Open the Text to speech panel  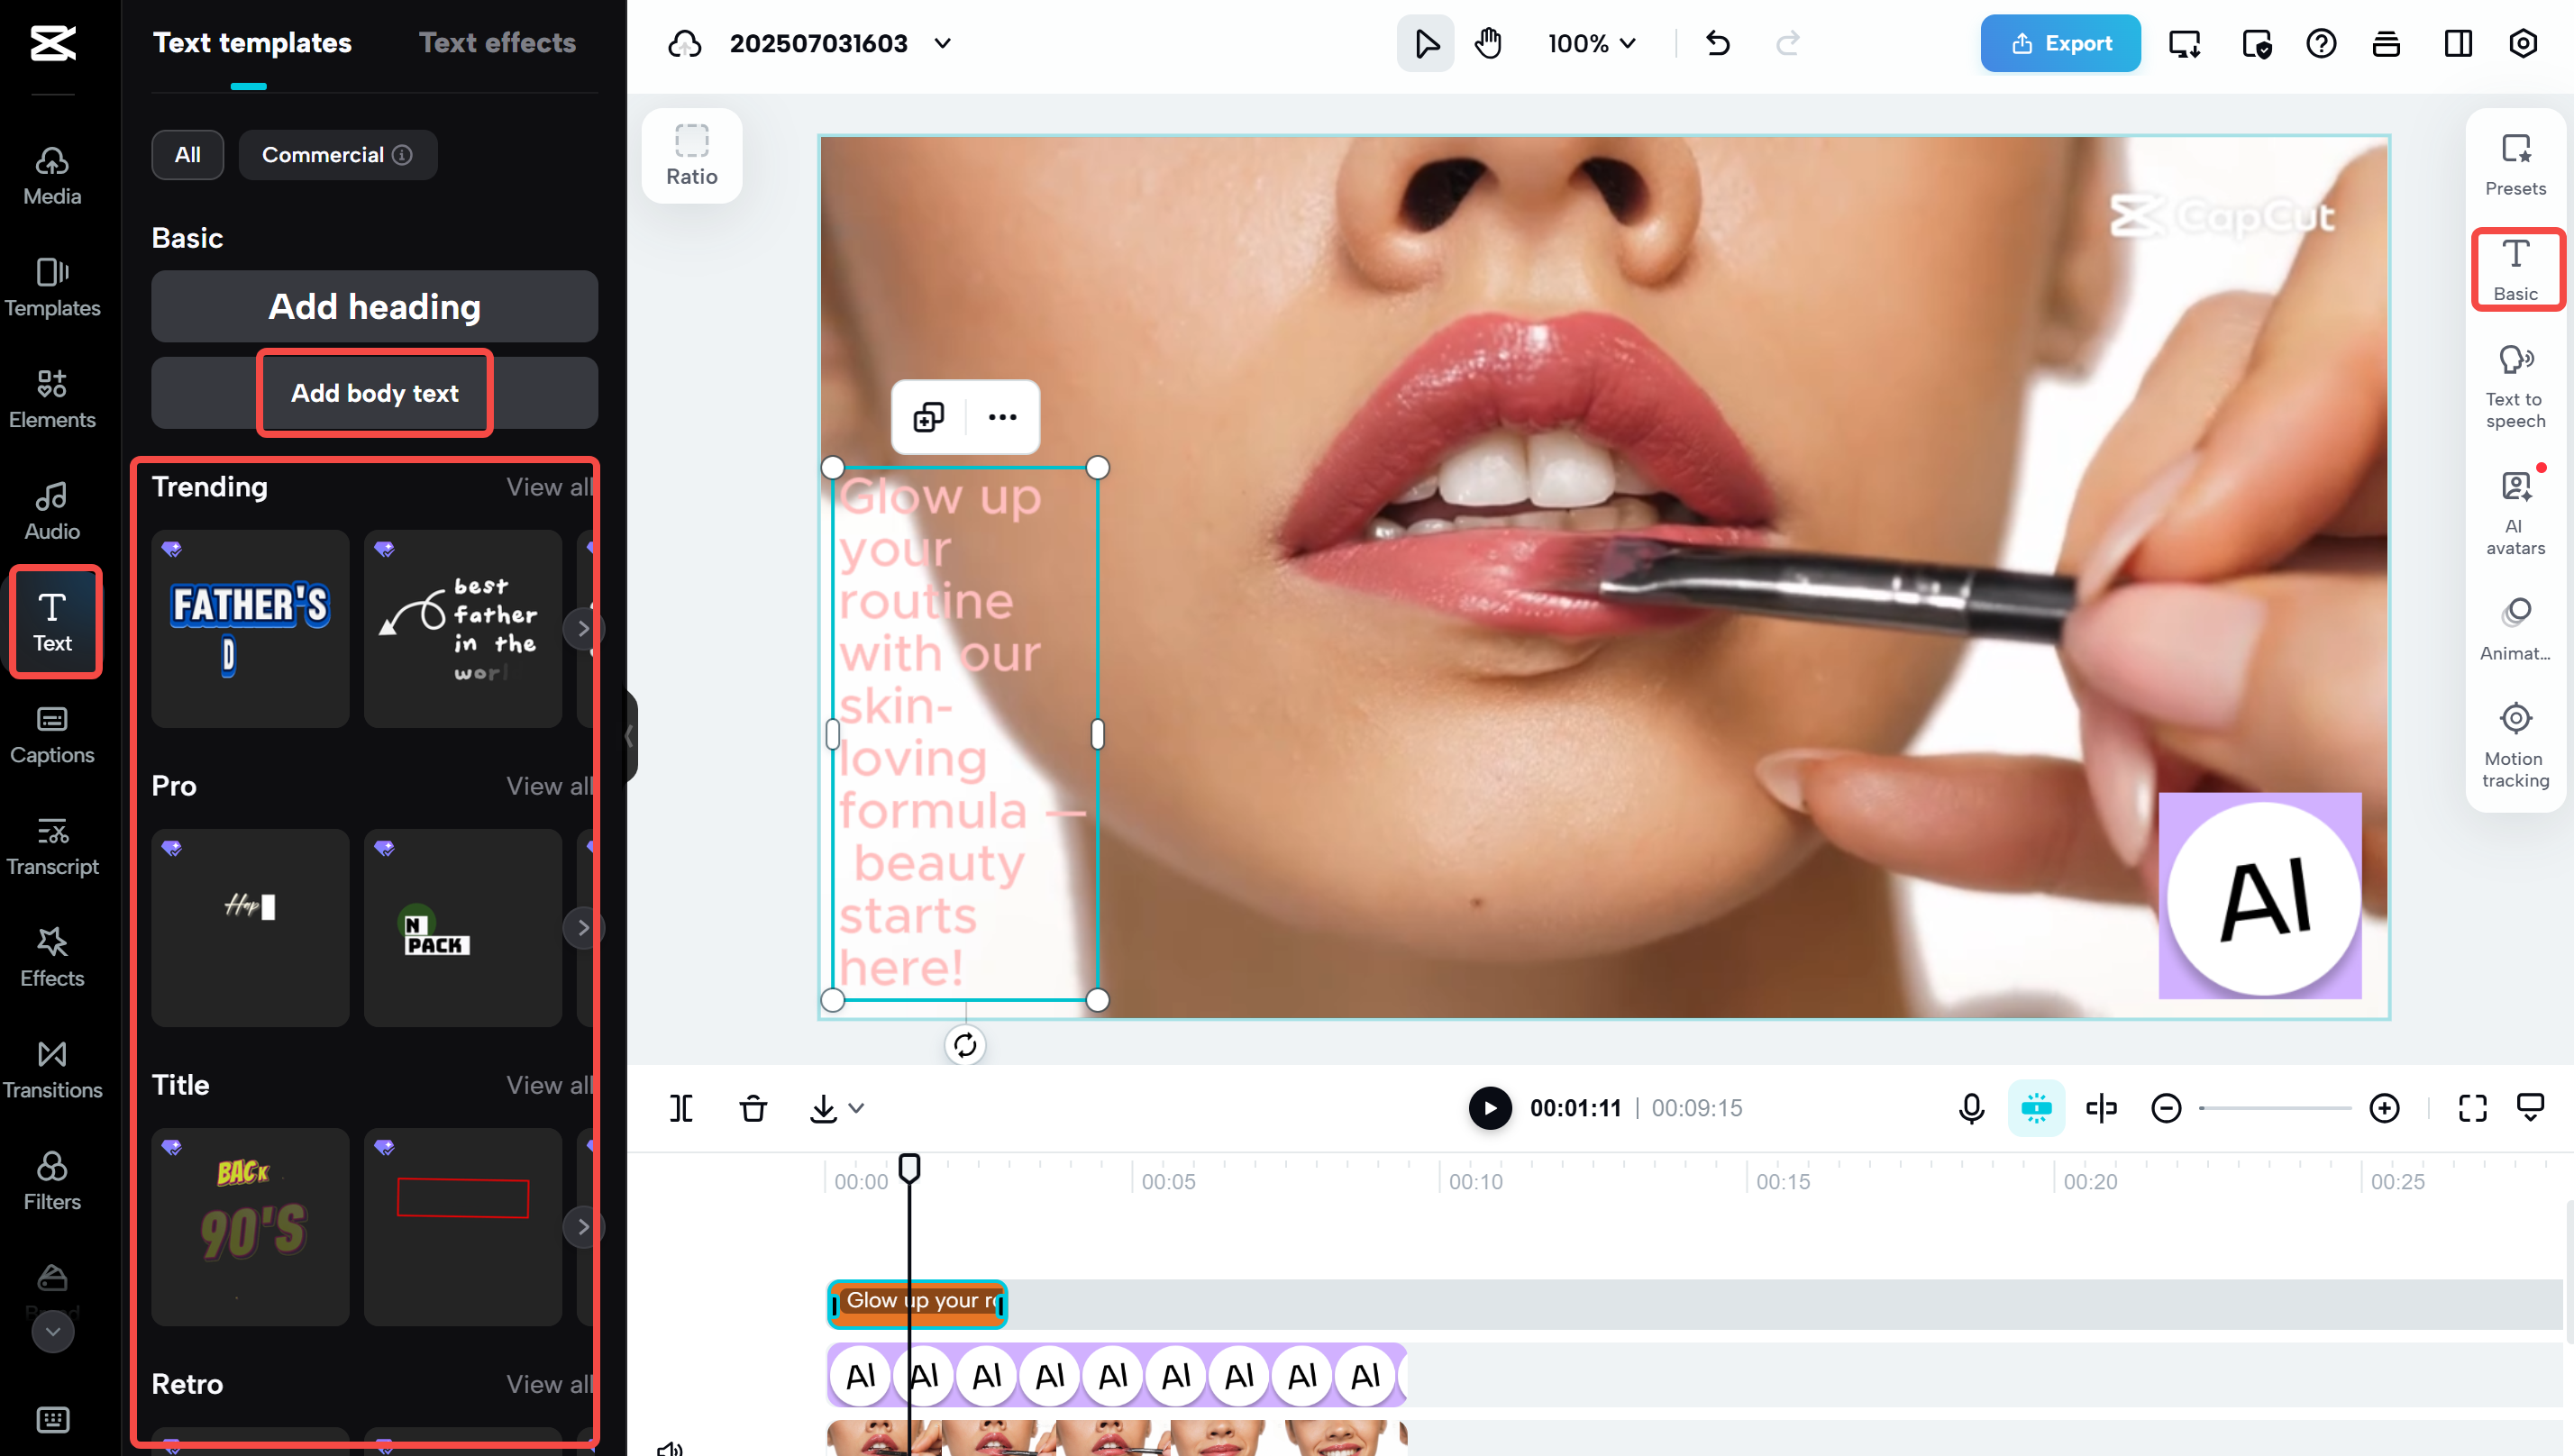2514,386
